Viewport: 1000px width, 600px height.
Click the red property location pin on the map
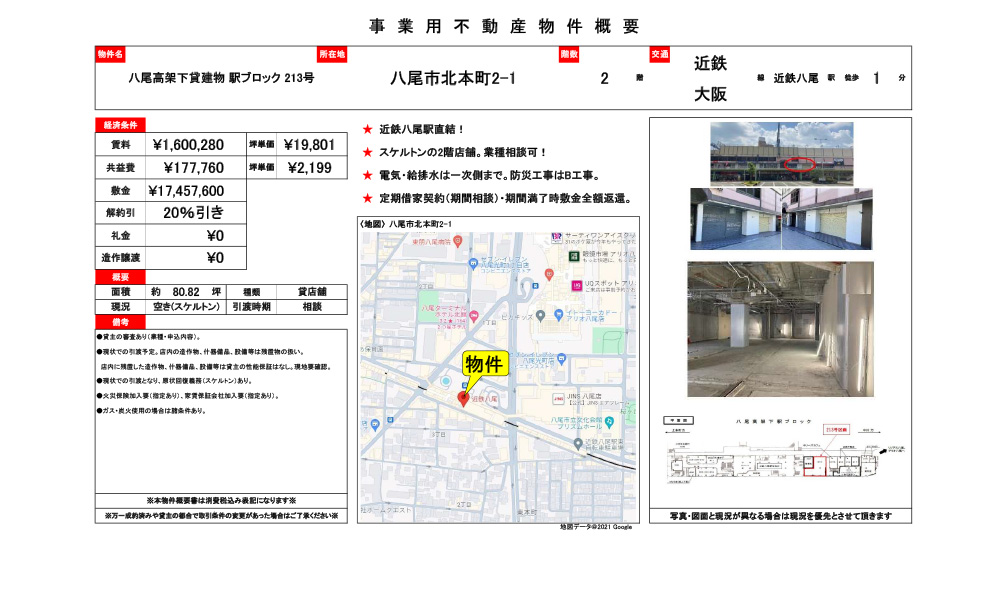pos(462,399)
